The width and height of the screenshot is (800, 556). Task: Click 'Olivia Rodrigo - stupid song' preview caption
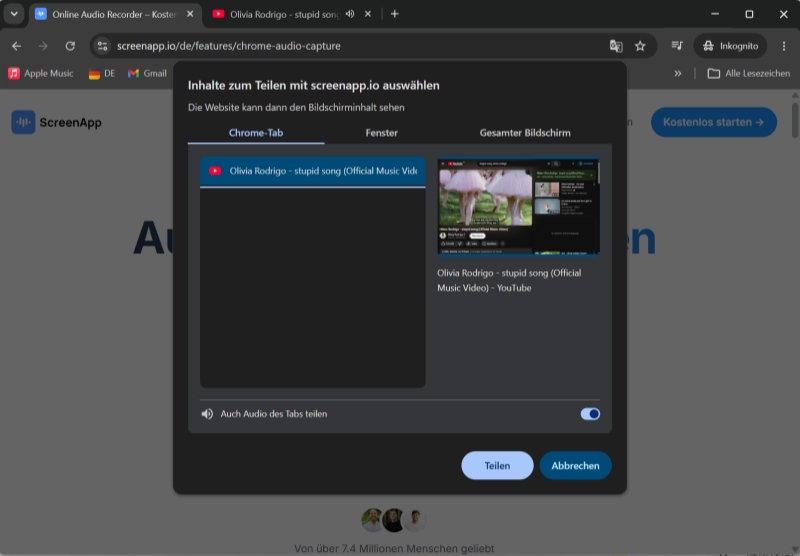(509, 281)
